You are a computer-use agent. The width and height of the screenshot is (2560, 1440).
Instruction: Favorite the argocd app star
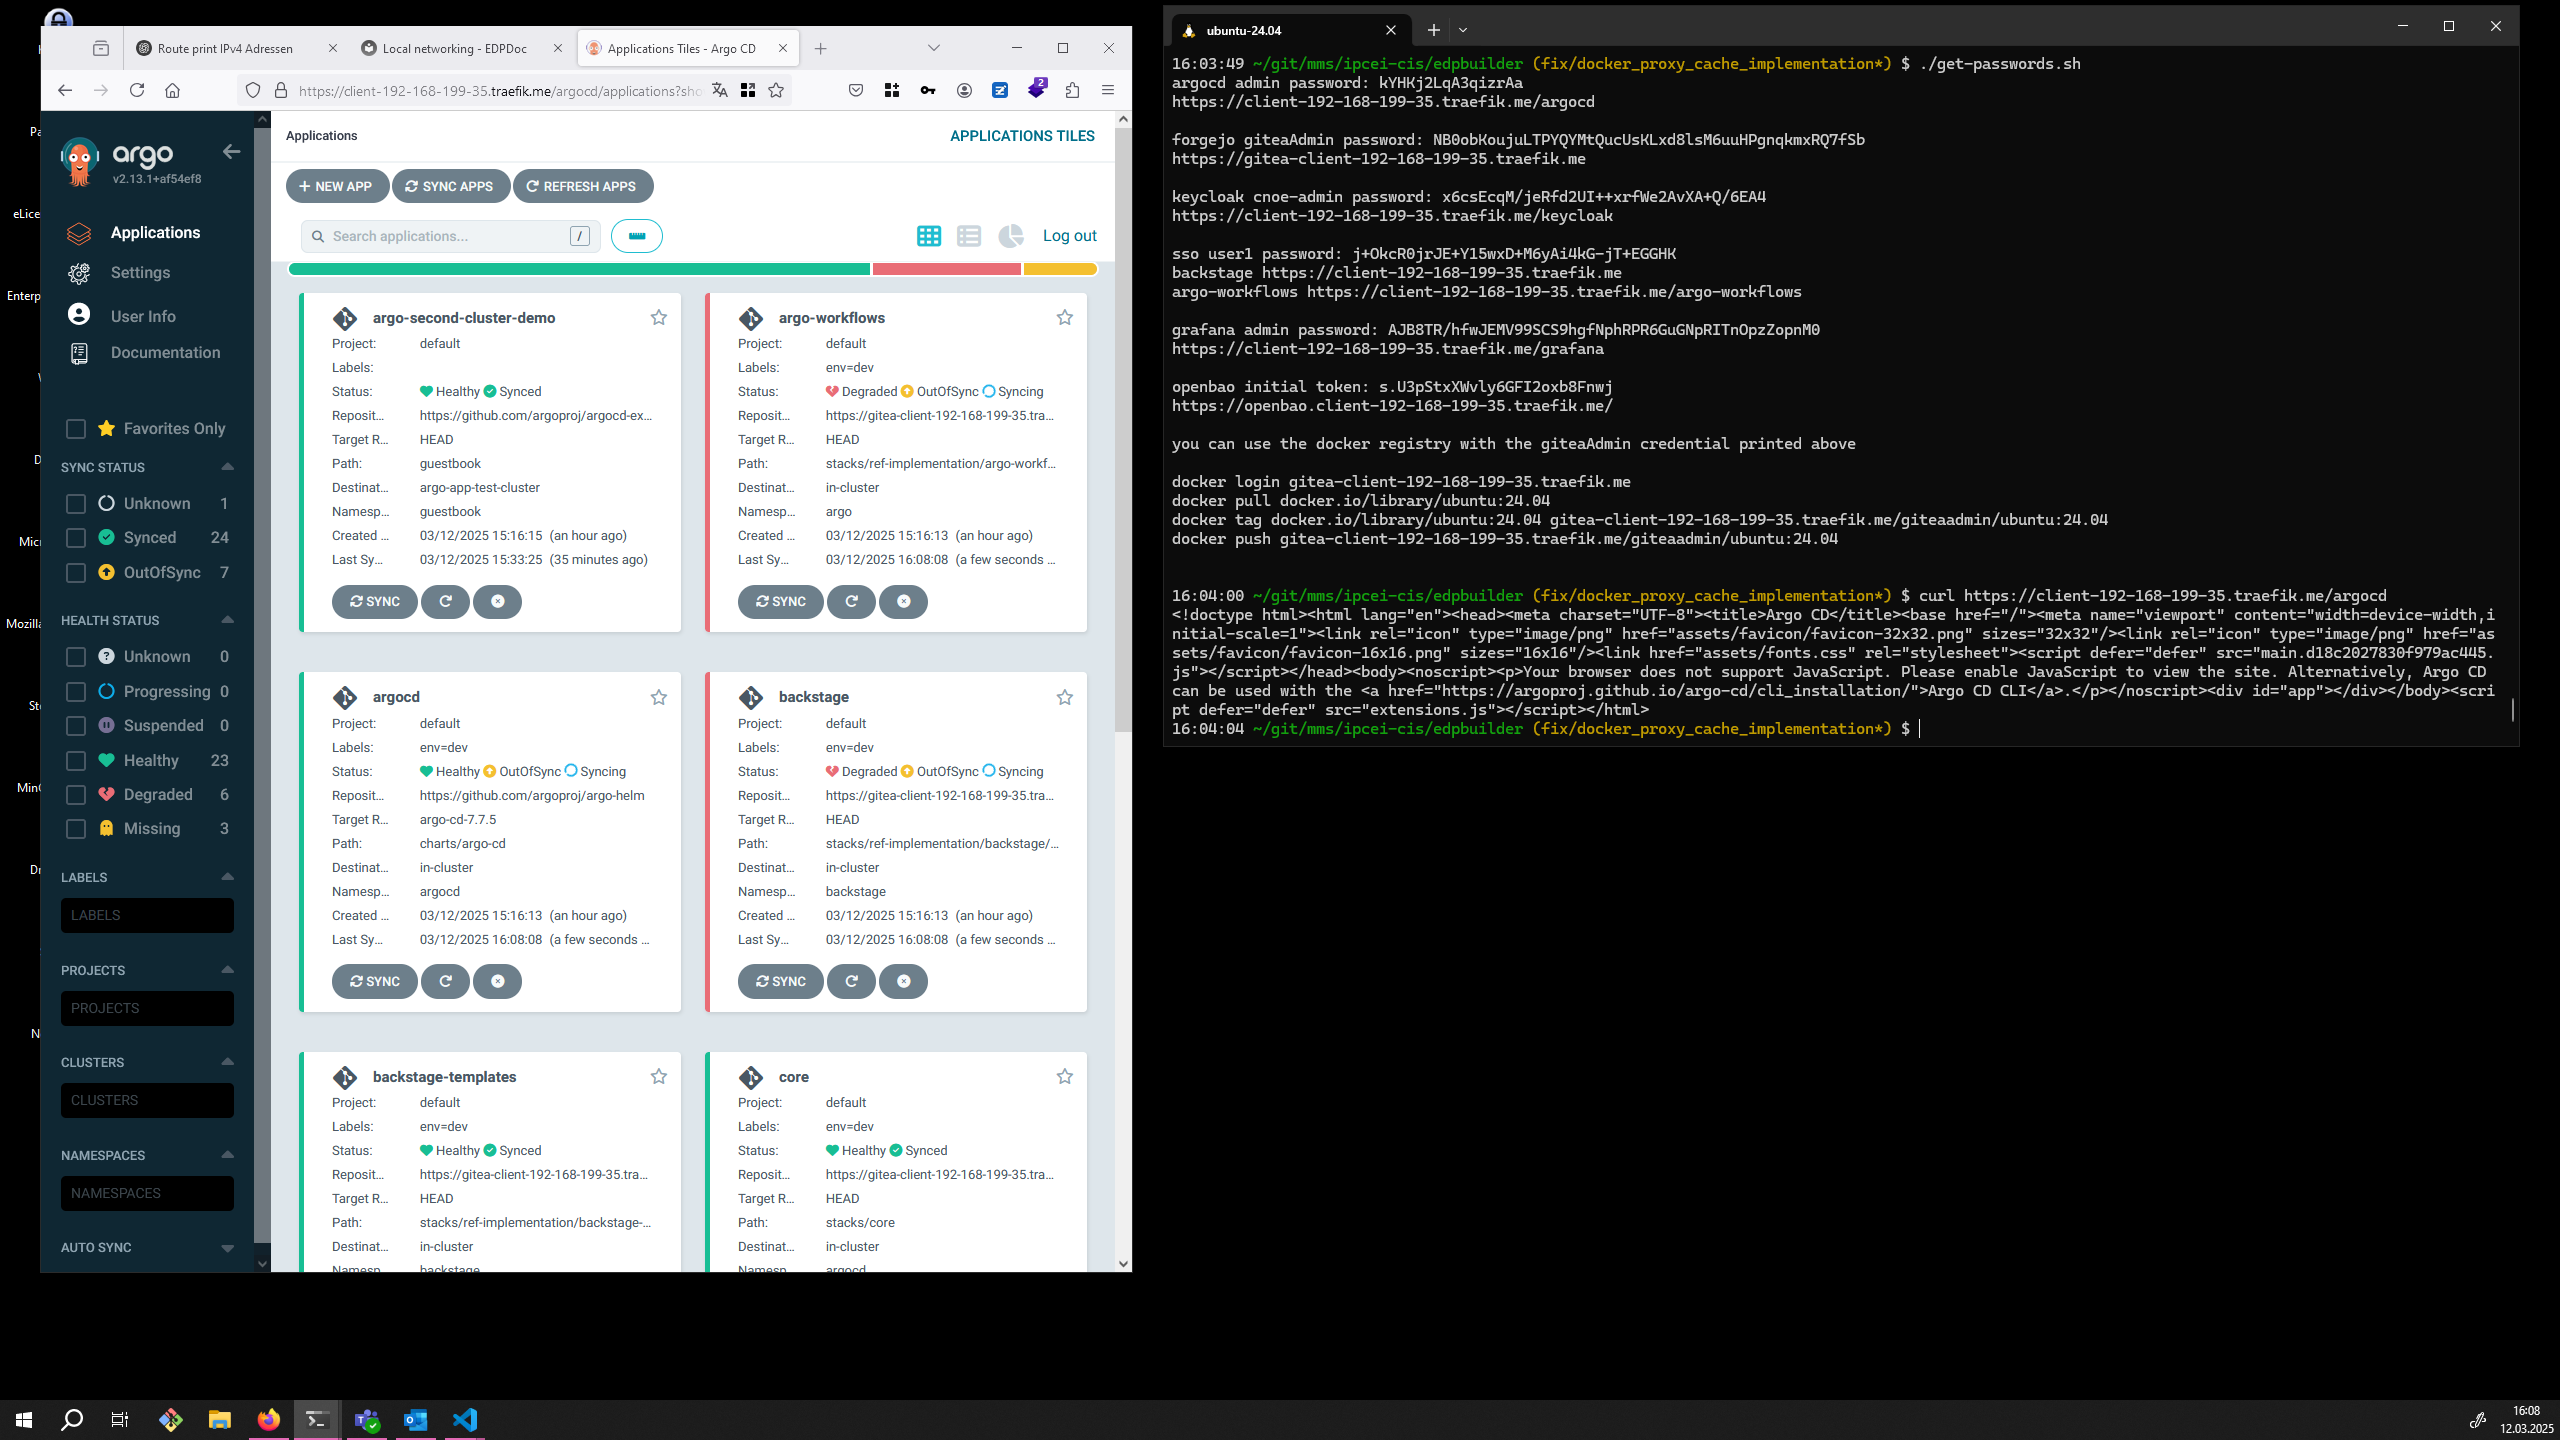coord(659,697)
